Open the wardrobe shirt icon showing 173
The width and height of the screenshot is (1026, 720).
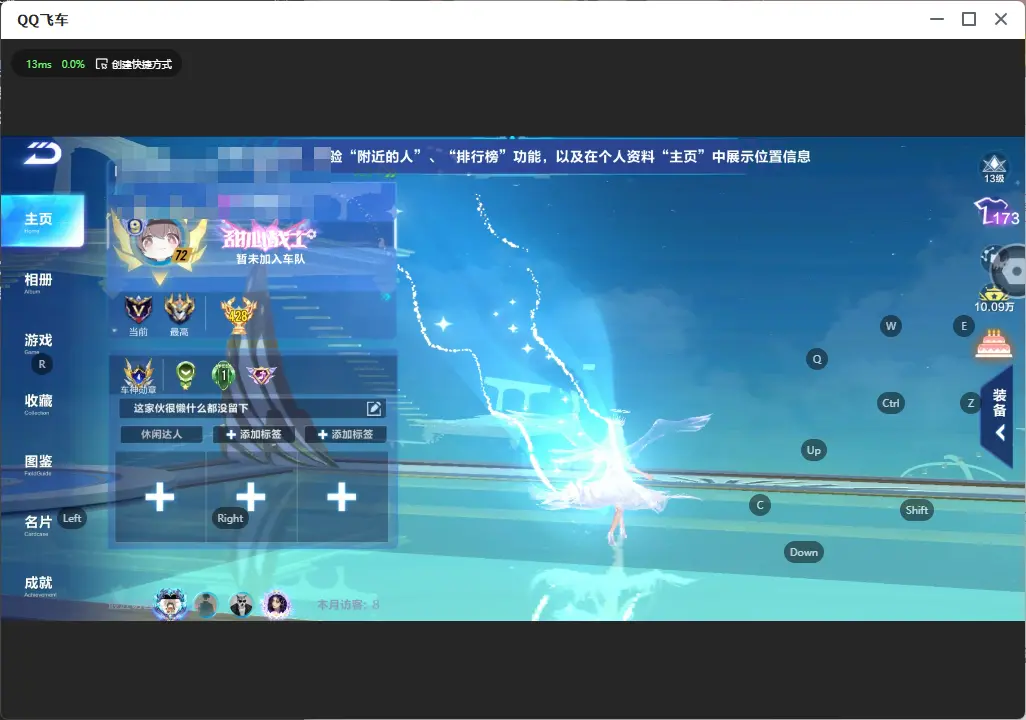tap(997, 211)
